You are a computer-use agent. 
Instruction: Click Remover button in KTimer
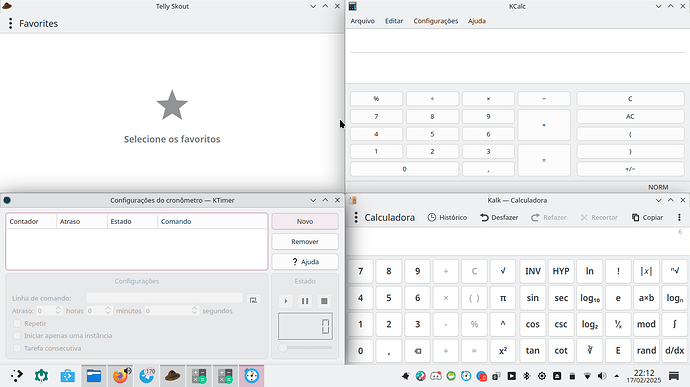tap(305, 242)
